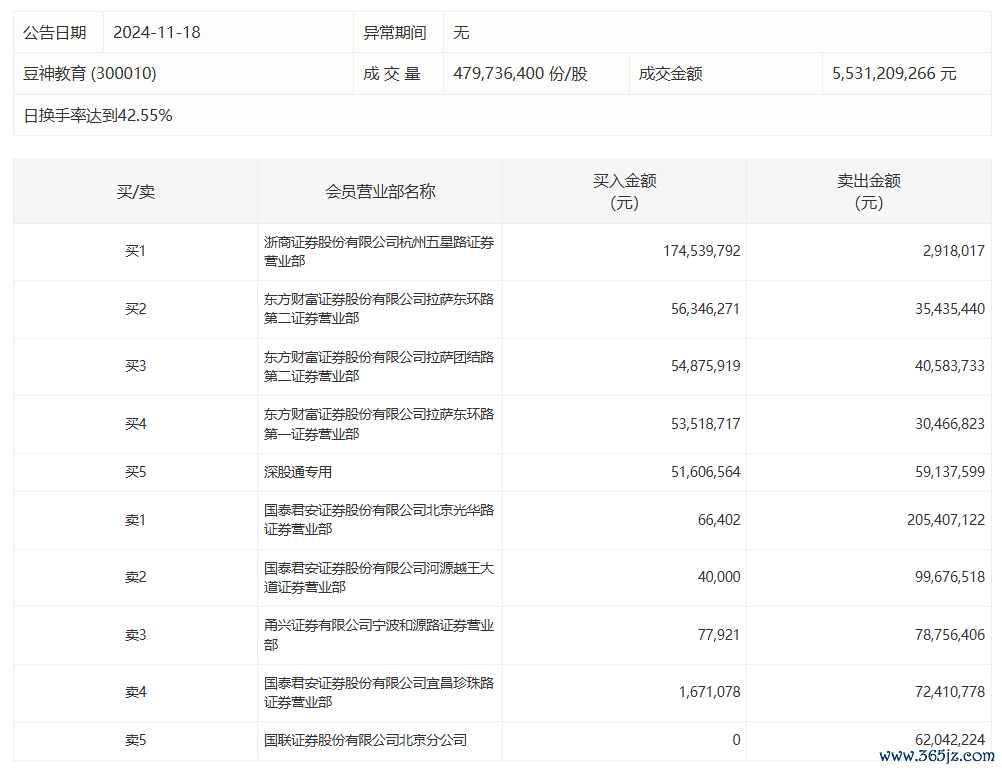1002x771 pixels.
Task: Click the 成交金额 label cell
Action: coord(670,73)
